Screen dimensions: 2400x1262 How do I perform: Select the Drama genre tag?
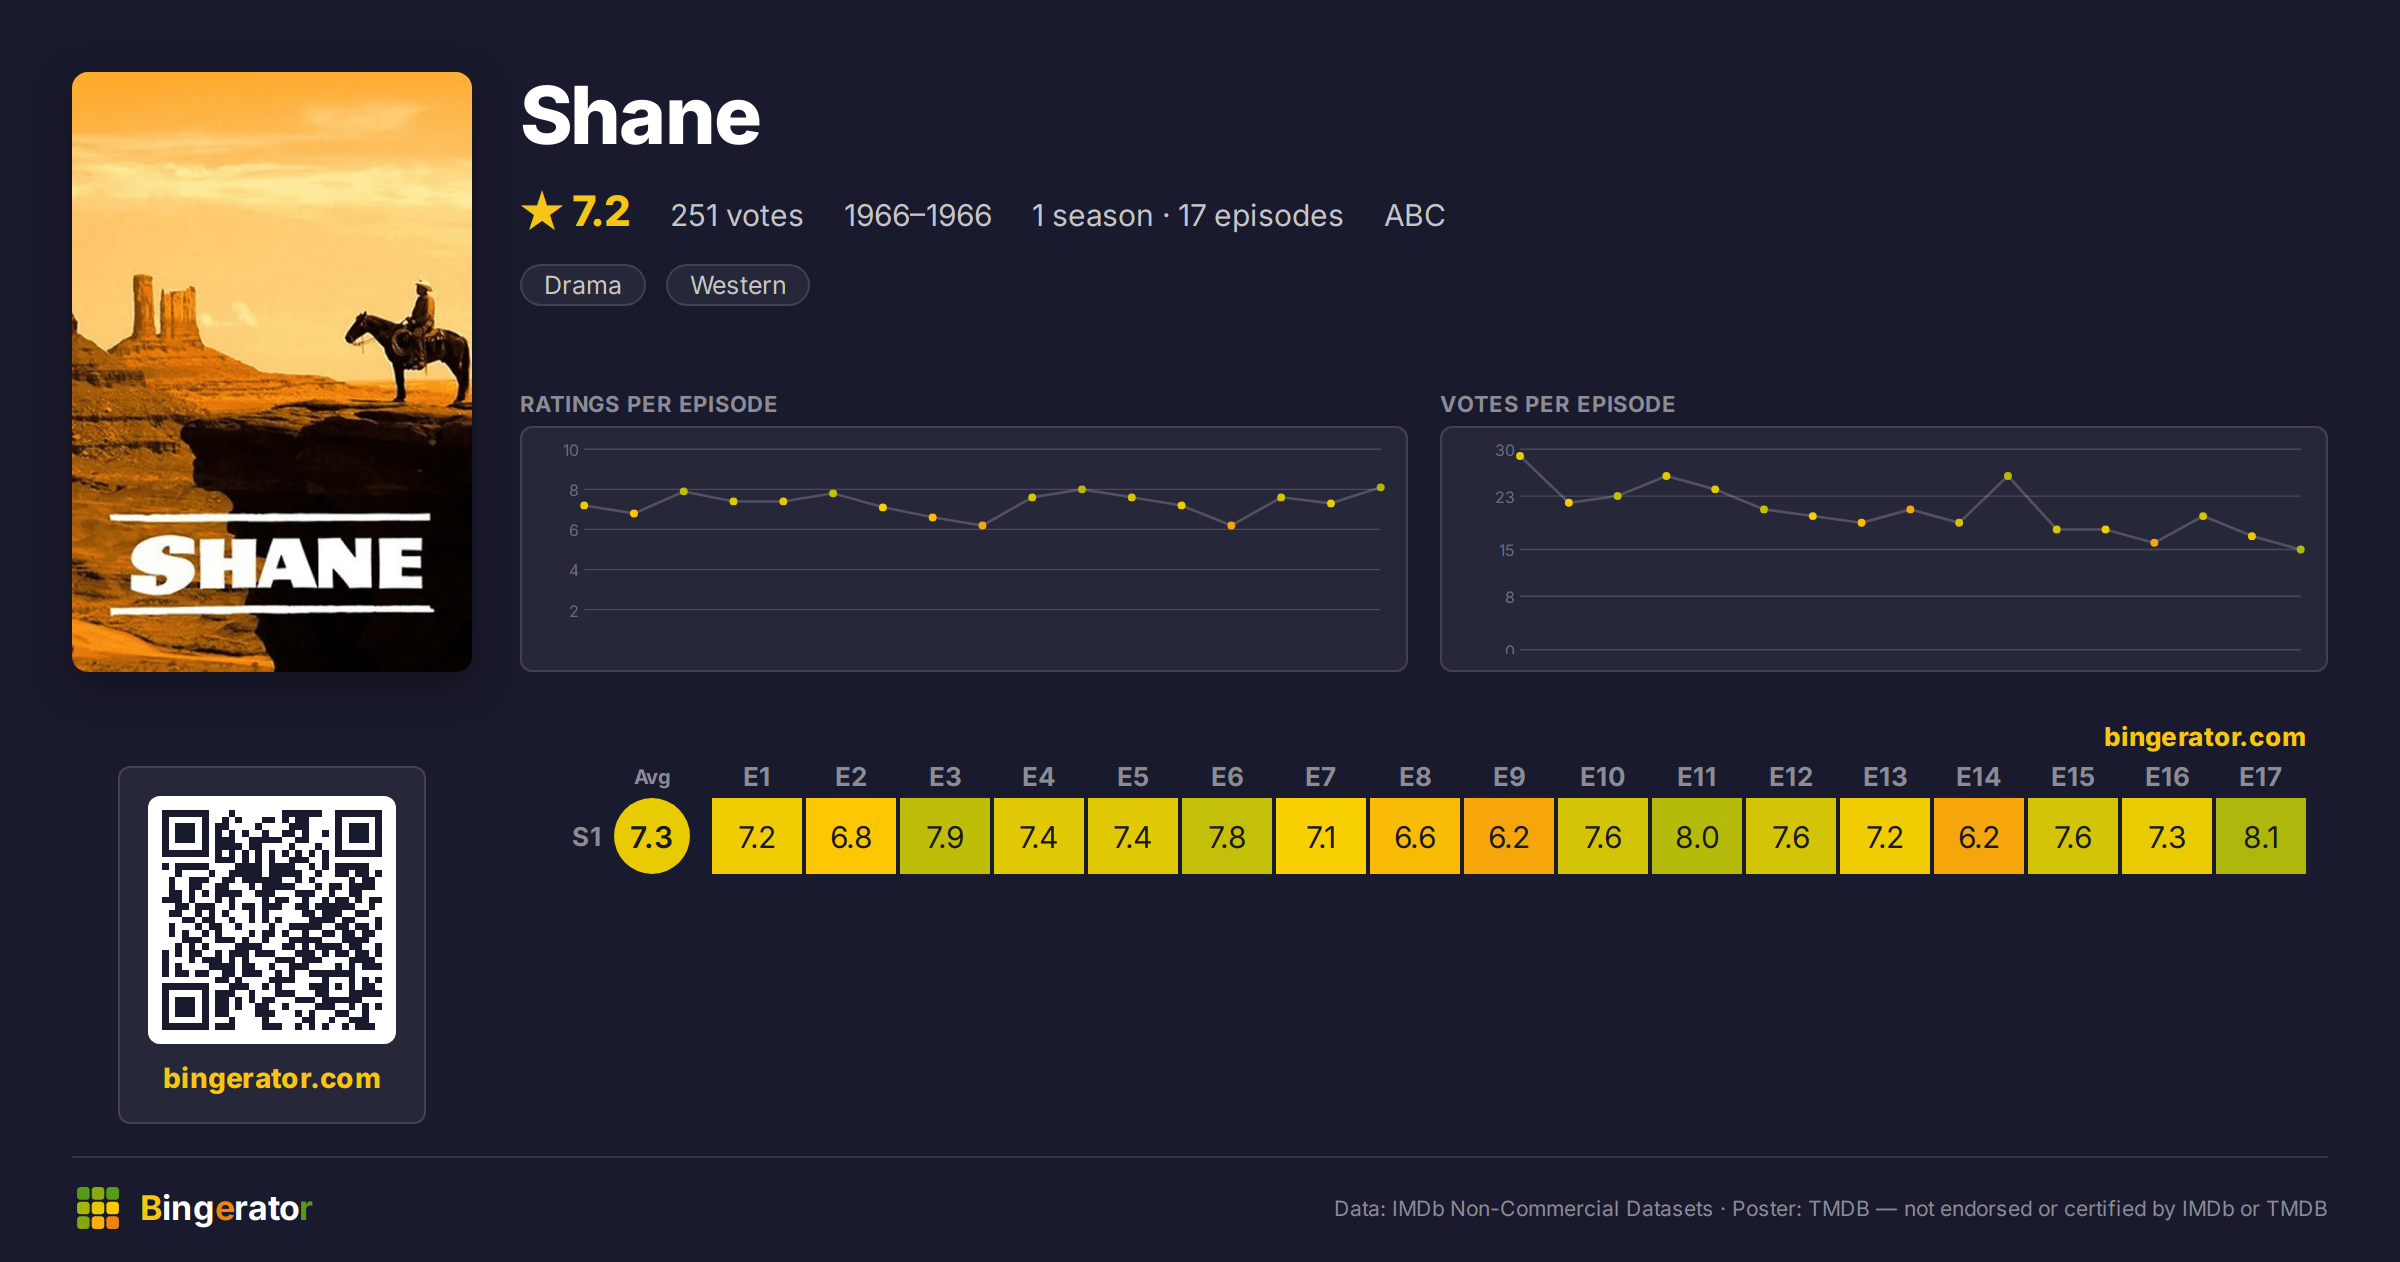point(583,285)
